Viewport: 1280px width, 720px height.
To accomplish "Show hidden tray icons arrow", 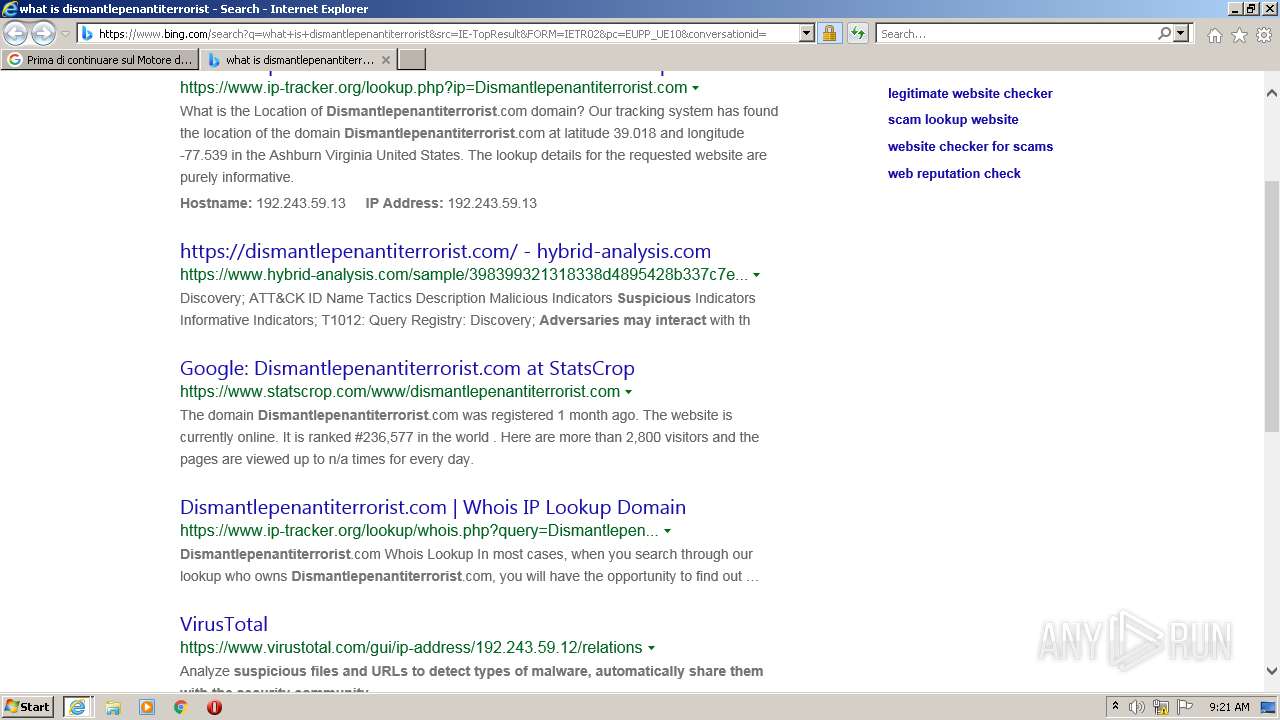I will point(1115,707).
